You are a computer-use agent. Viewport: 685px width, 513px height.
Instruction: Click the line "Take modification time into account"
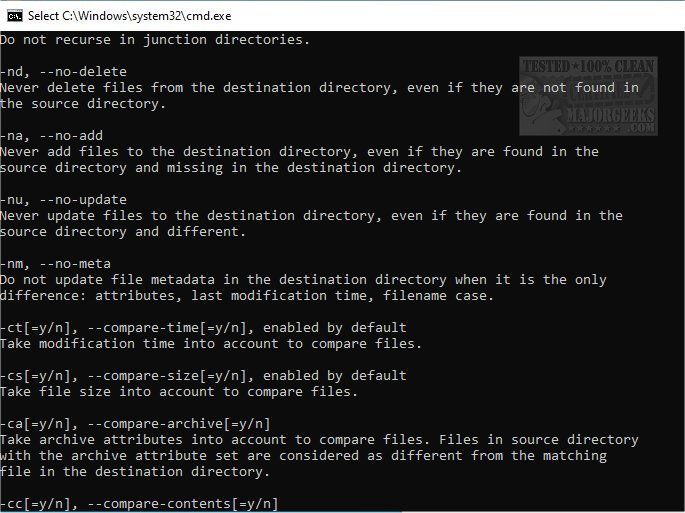pos(142,343)
